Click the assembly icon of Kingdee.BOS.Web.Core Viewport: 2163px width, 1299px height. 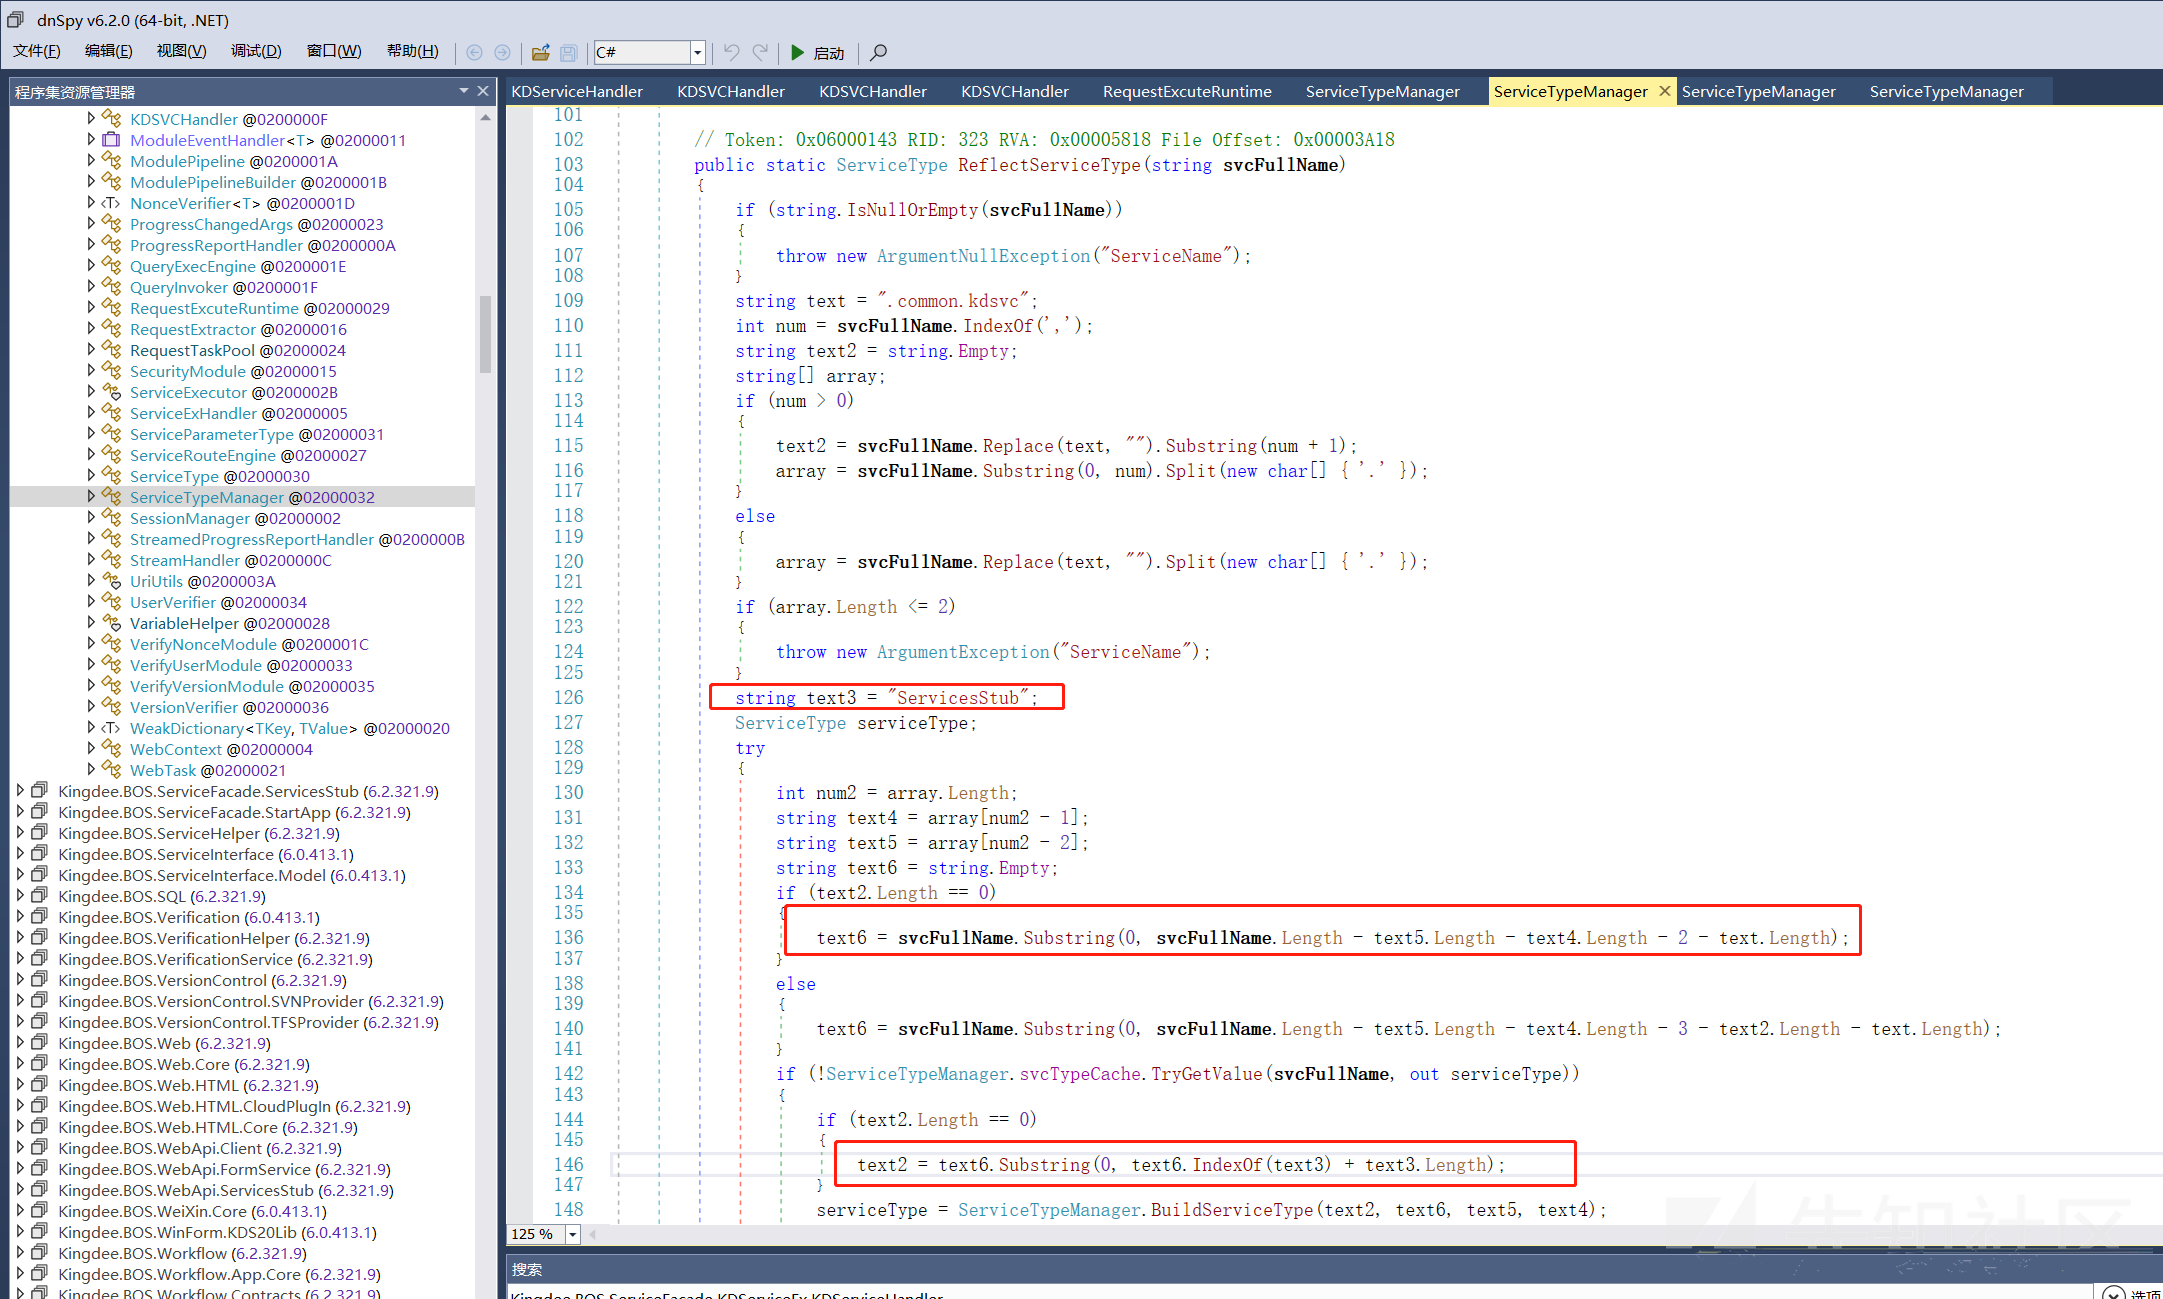40,1064
